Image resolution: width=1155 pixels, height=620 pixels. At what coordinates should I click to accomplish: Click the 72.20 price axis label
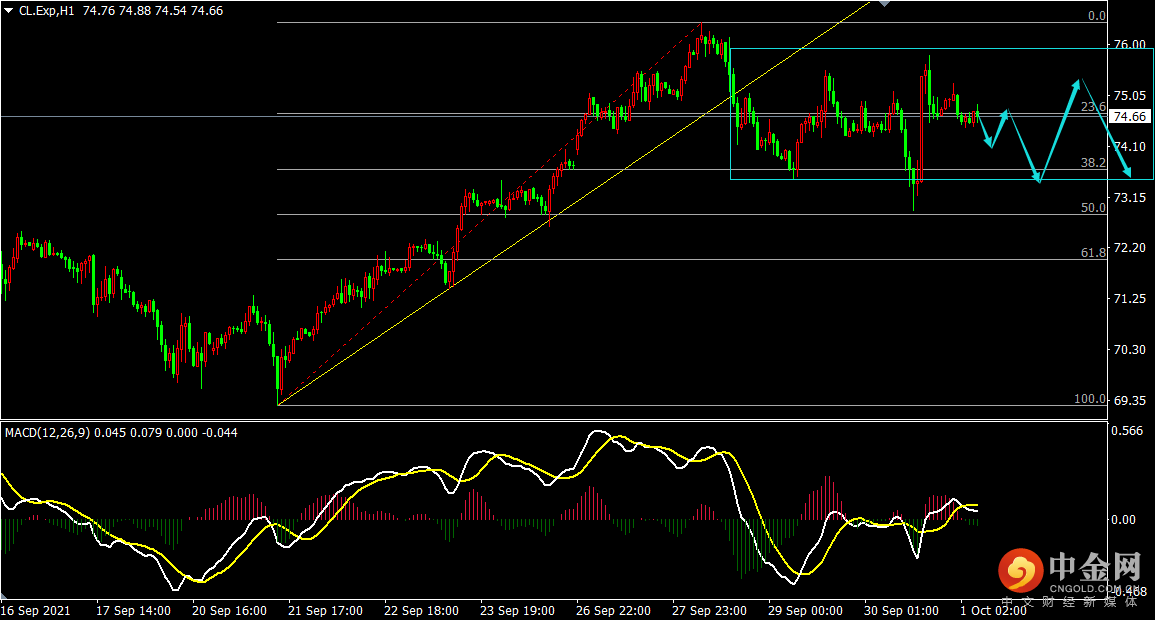(x=1130, y=248)
